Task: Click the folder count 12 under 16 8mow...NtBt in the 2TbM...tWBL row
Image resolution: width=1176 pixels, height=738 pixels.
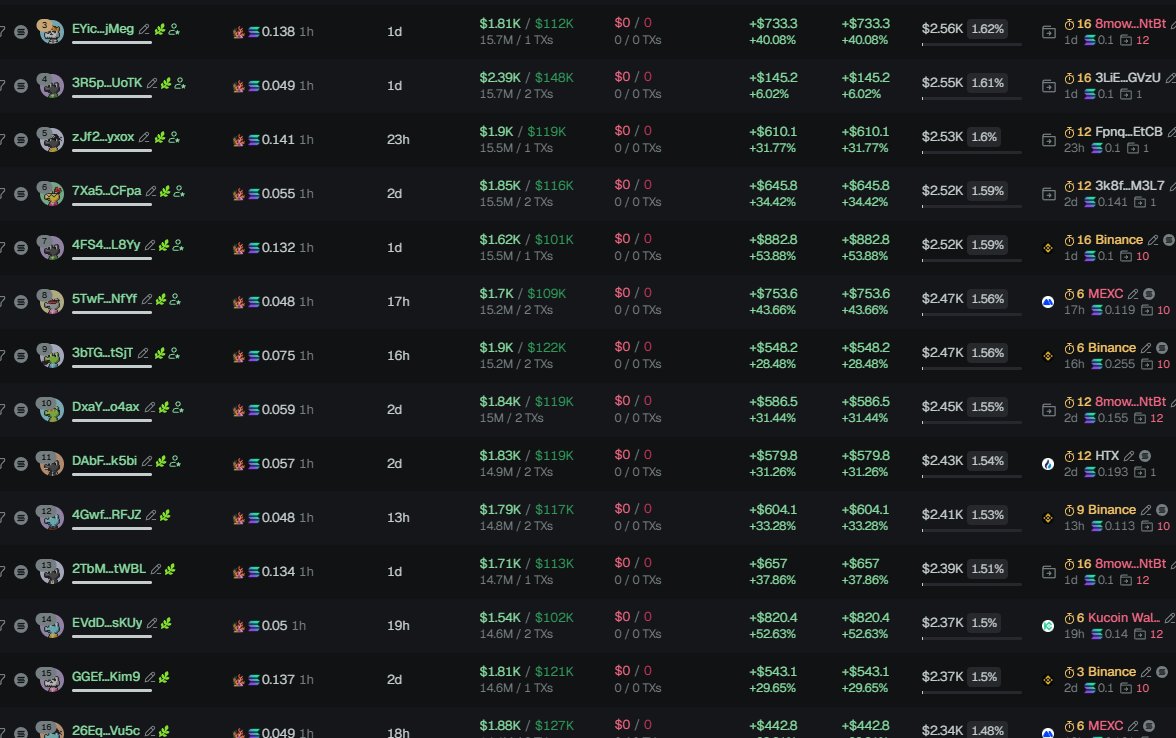Action: [x=1142, y=580]
